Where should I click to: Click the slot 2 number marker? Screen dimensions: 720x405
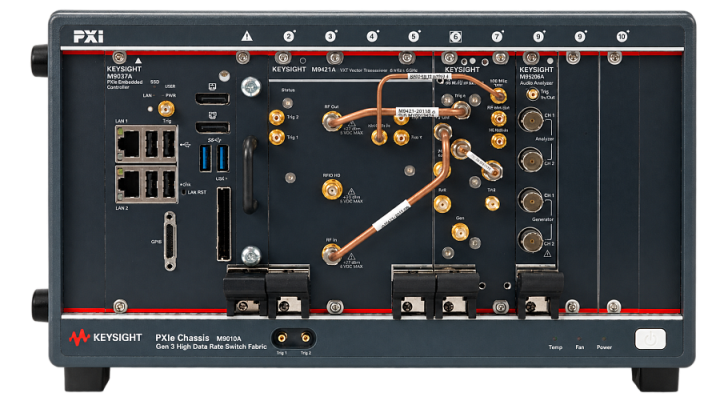click(x=289, y=36)
